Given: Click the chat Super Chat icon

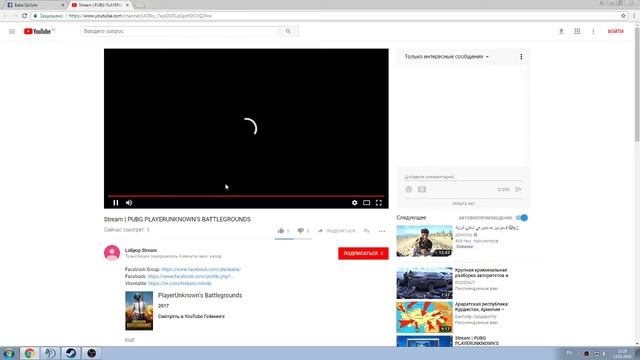Looking at the screenshot, I should tap(422, 189).
